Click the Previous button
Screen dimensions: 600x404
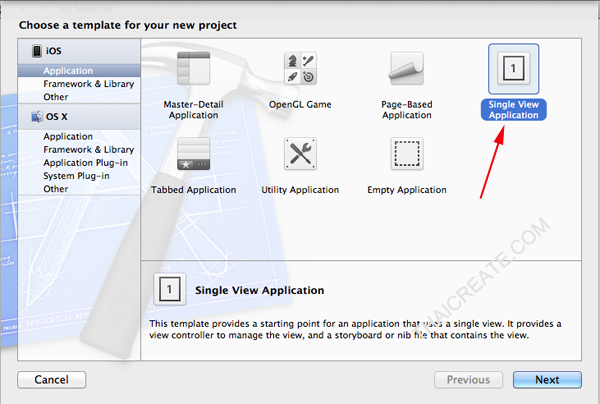468,380
